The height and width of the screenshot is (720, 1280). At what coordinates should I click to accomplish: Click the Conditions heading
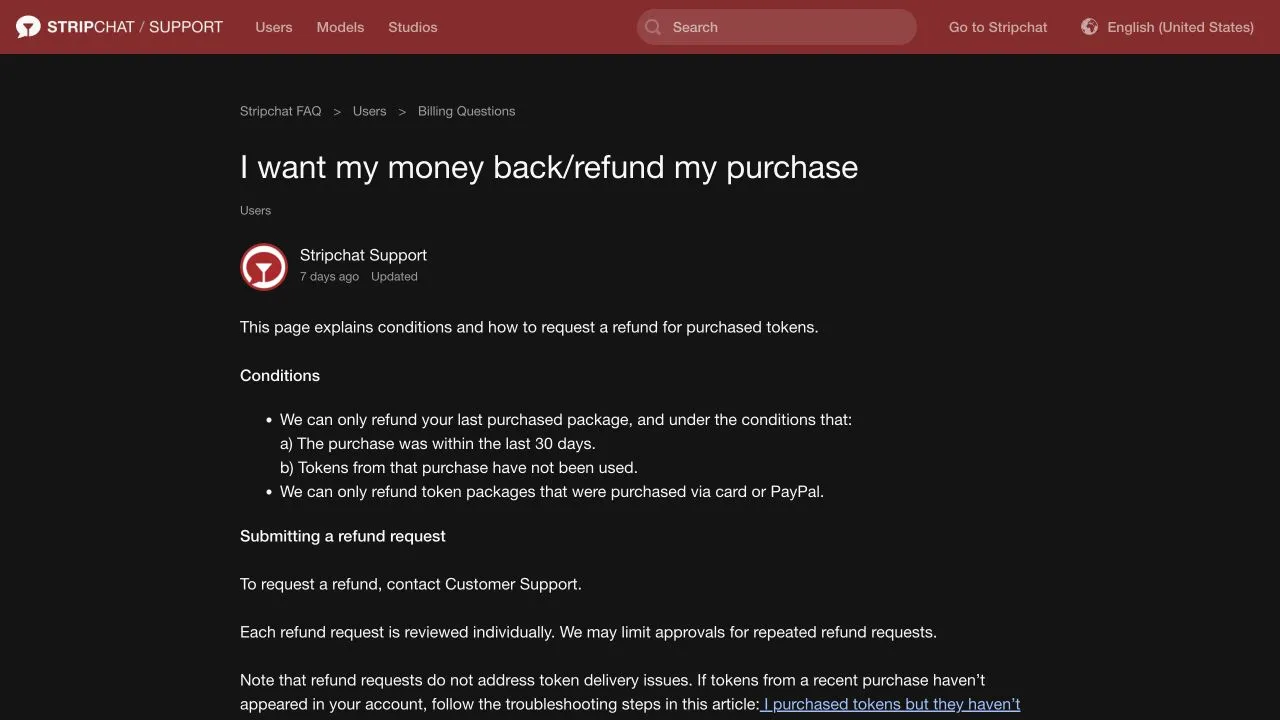click(280, 376)
